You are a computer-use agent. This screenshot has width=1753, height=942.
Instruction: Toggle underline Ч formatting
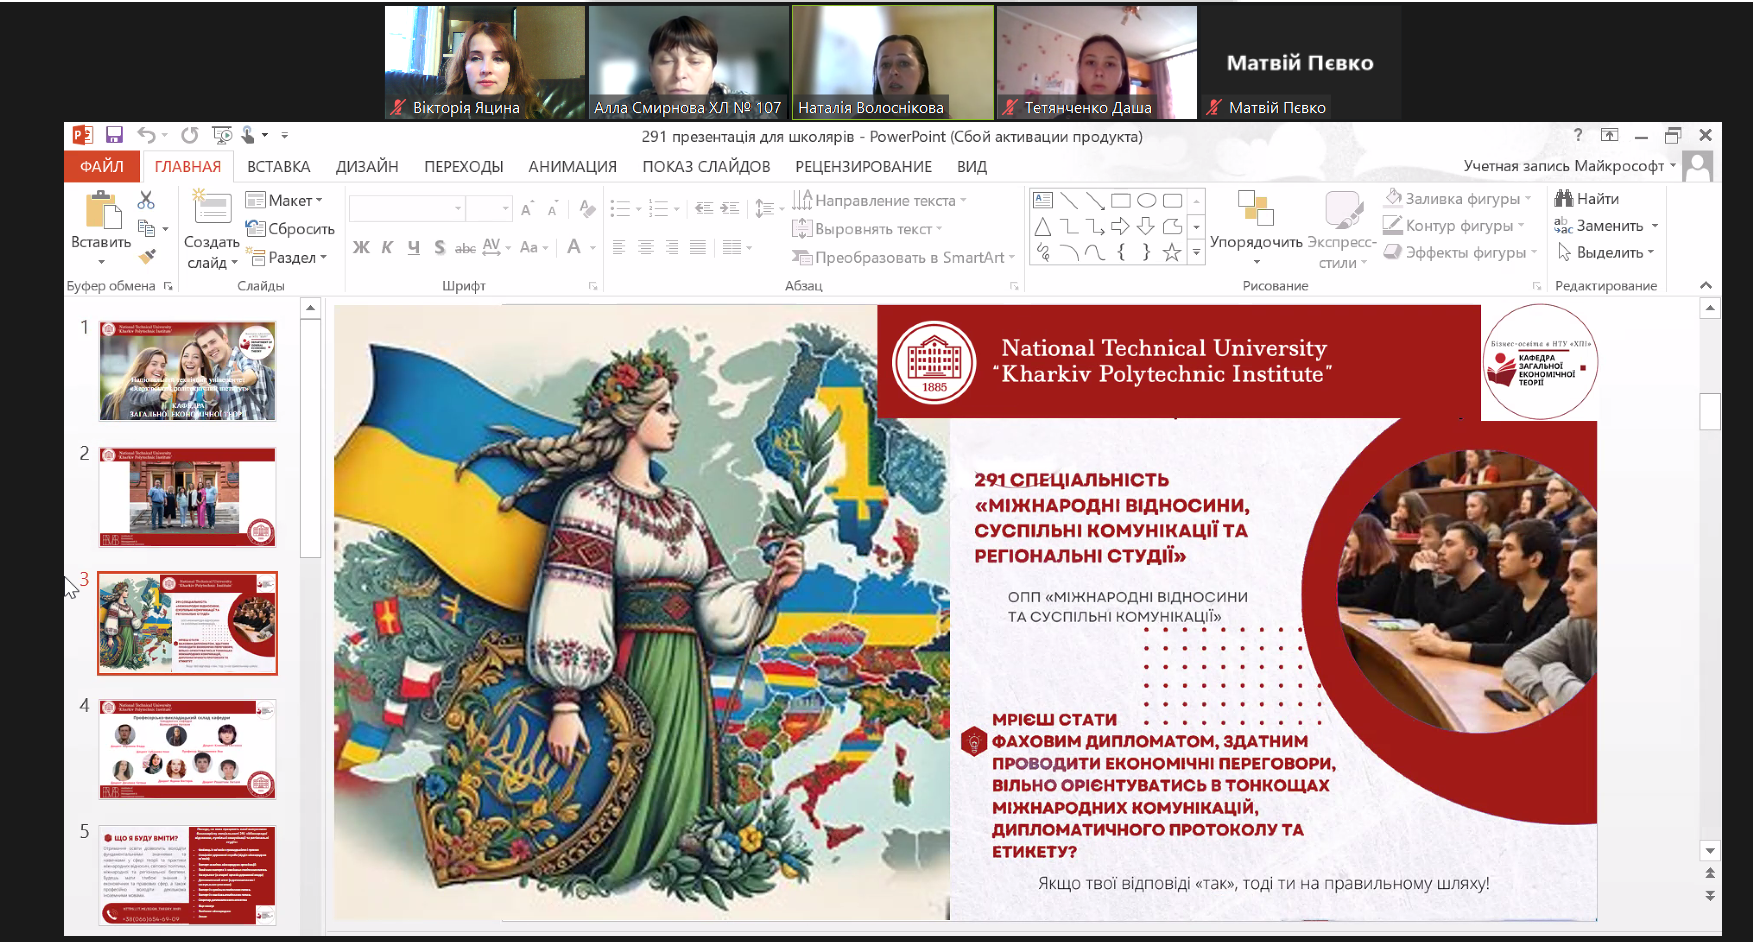coord(413,247)
